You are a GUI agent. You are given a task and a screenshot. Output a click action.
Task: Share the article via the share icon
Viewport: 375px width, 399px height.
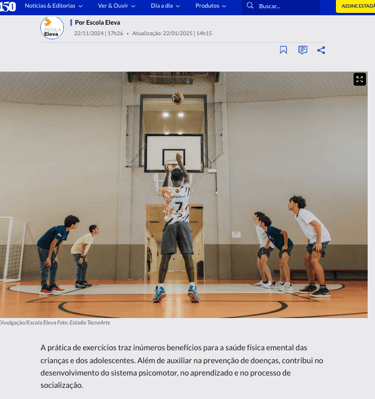(321, 50)
